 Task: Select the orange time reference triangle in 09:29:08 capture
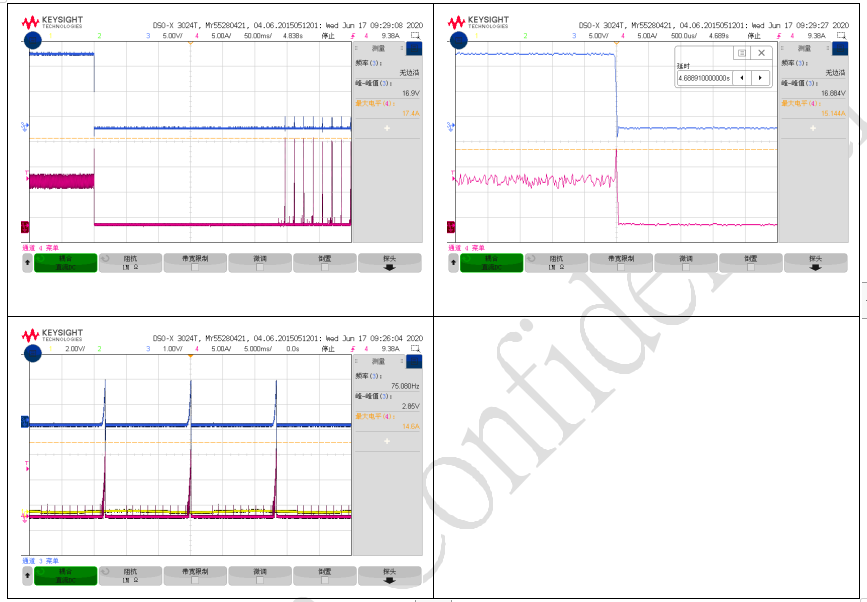point(190,44)
